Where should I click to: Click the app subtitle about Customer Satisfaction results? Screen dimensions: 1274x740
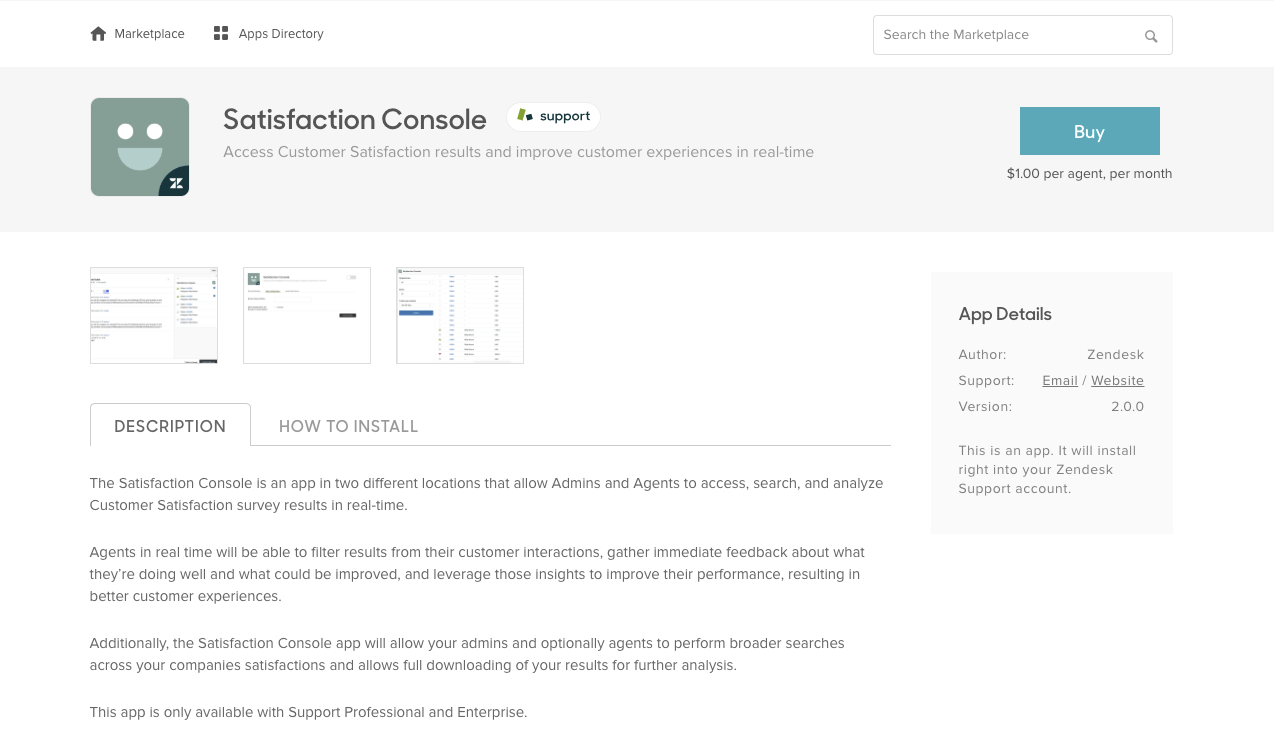coord(518,152)
